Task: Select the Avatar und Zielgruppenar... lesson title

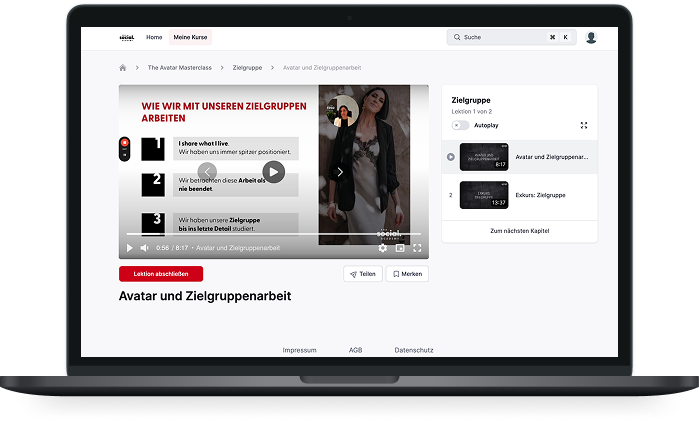Action: (552, 157)
